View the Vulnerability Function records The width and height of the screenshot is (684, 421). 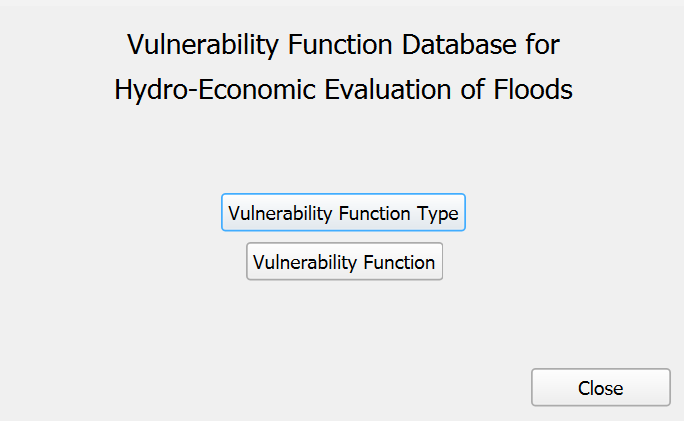tap(344, 262)
